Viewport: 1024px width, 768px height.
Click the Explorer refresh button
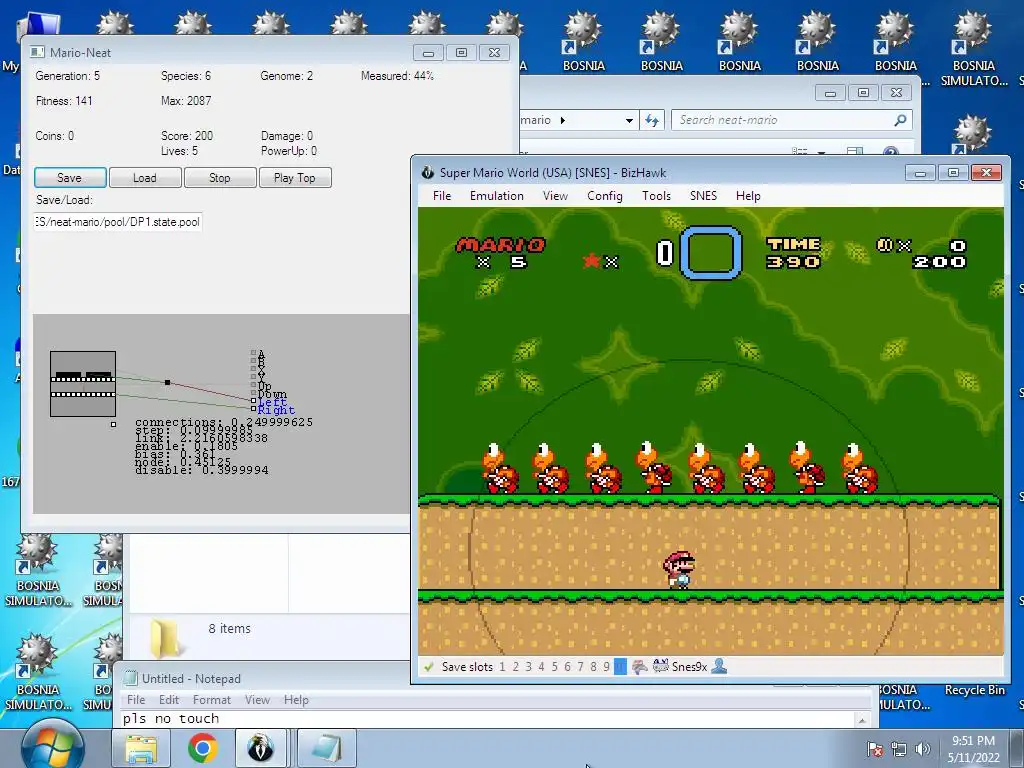652,120
